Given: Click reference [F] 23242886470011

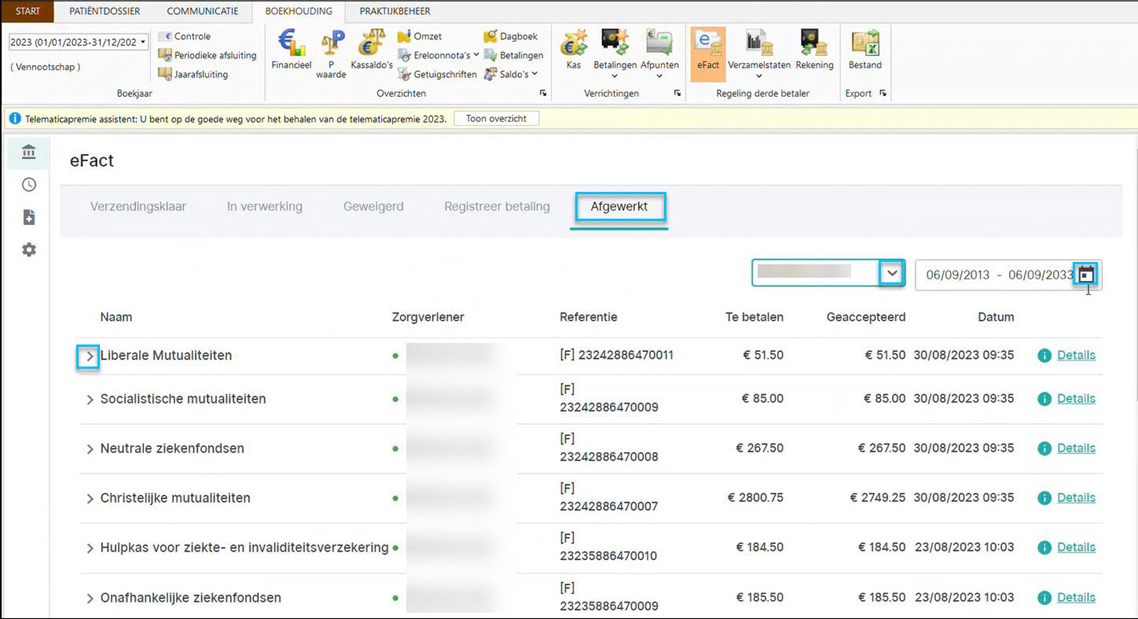Looking at the screenshot, I should pos(616,356).
